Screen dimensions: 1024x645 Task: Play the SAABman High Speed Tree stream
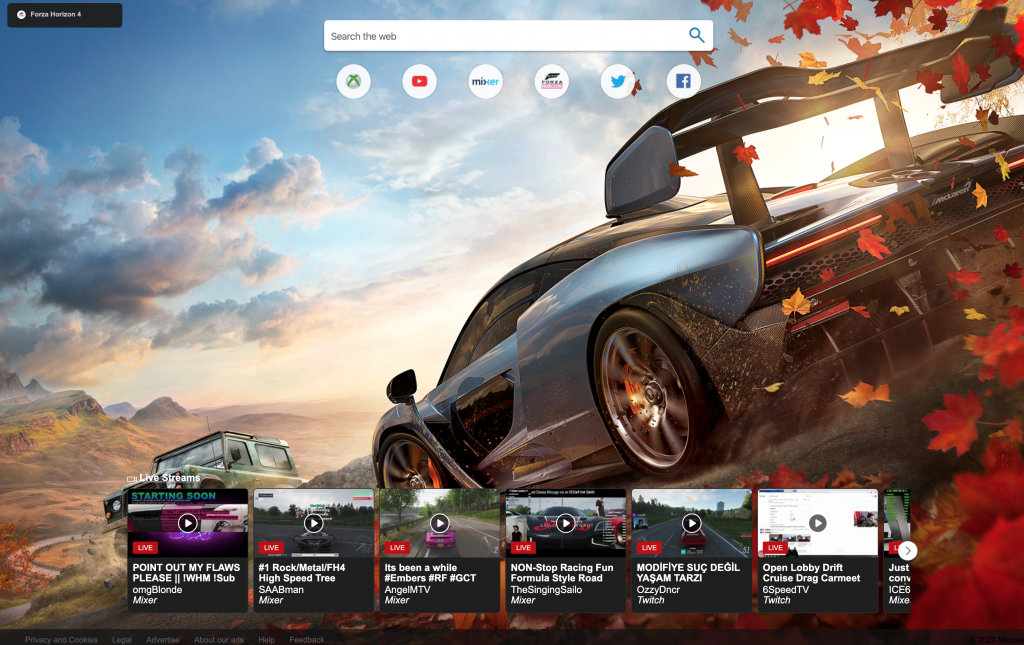[314, 523]
